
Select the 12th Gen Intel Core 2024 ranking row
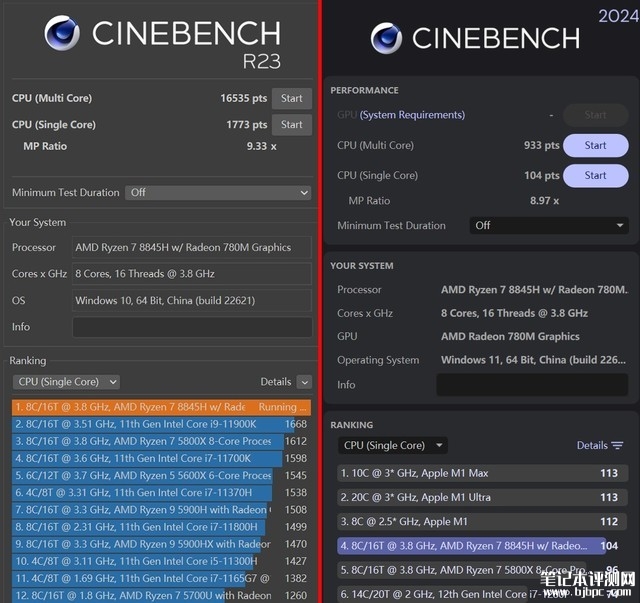(482, 594)
